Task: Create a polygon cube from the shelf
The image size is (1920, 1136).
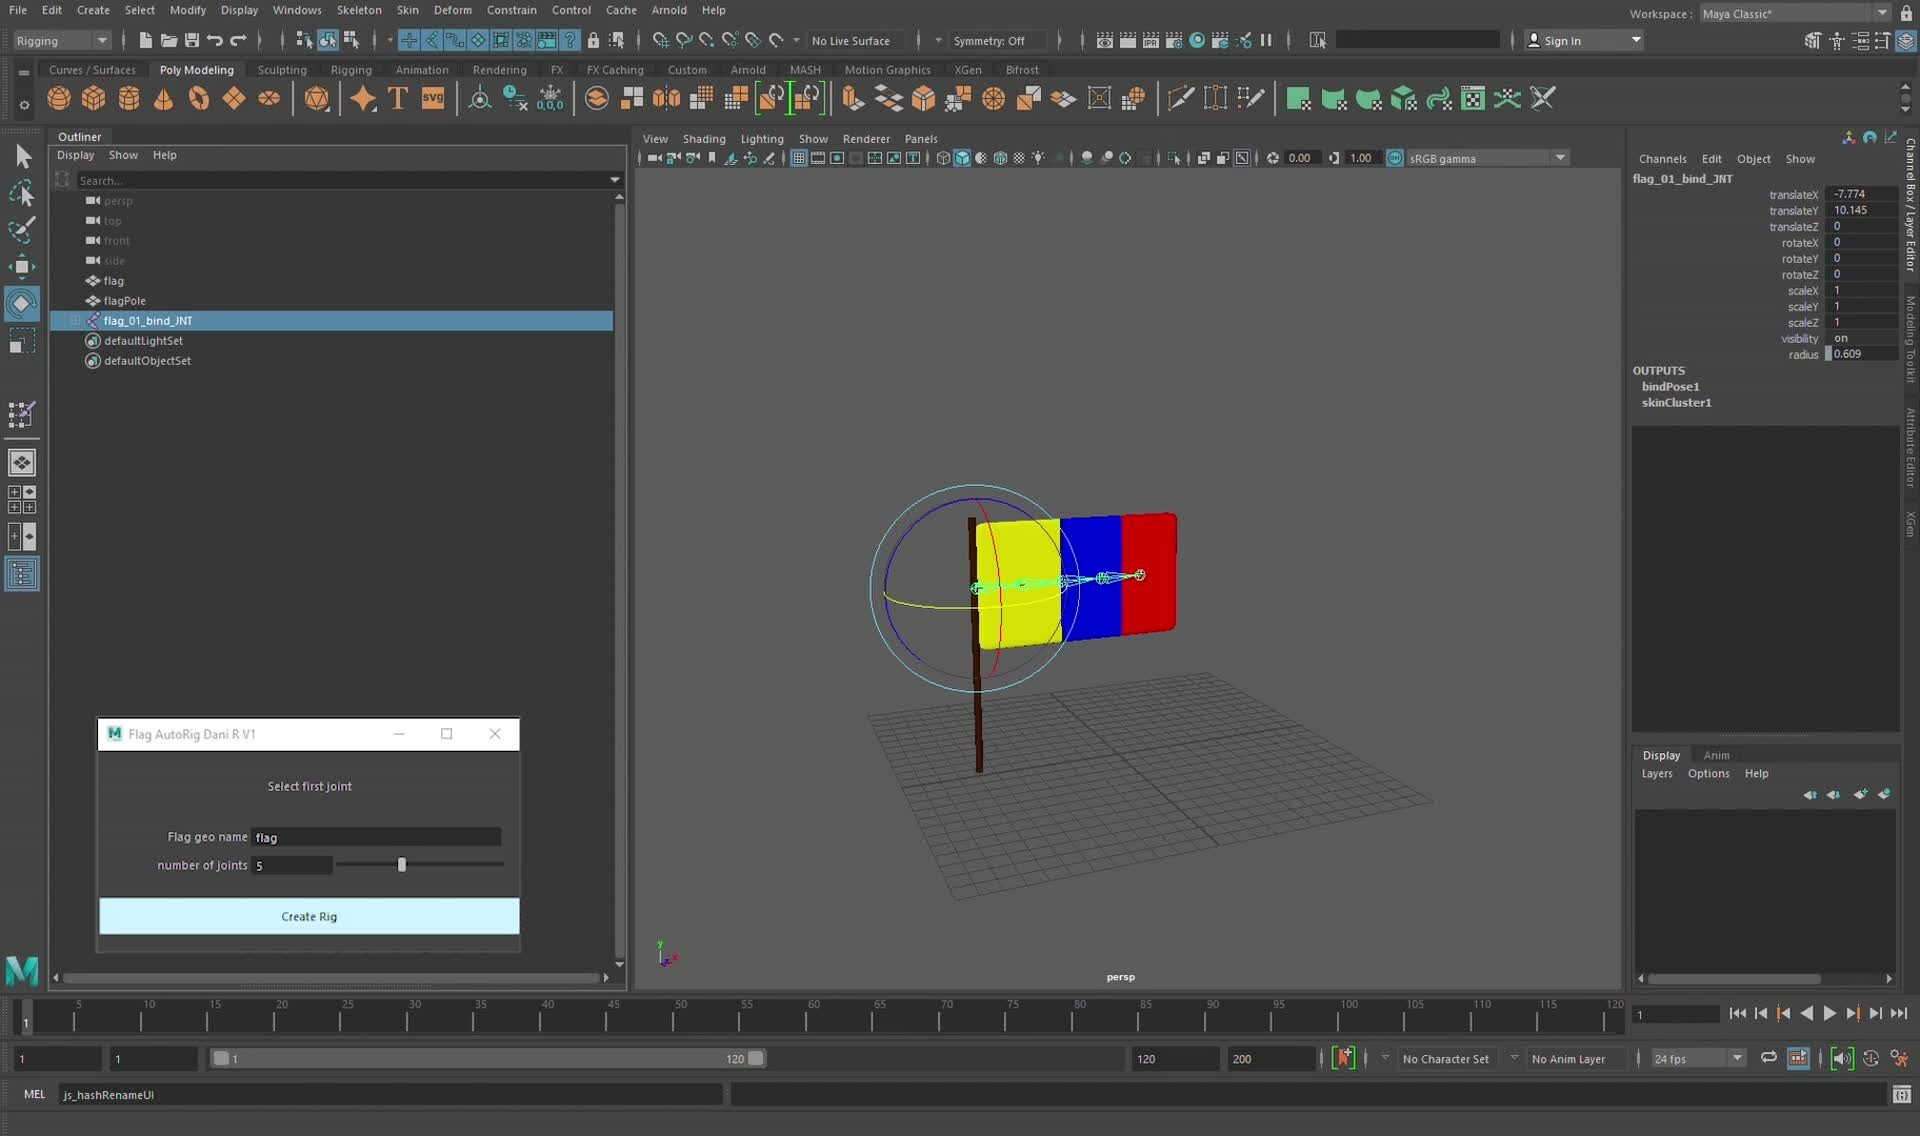Action: pos(93,97)
